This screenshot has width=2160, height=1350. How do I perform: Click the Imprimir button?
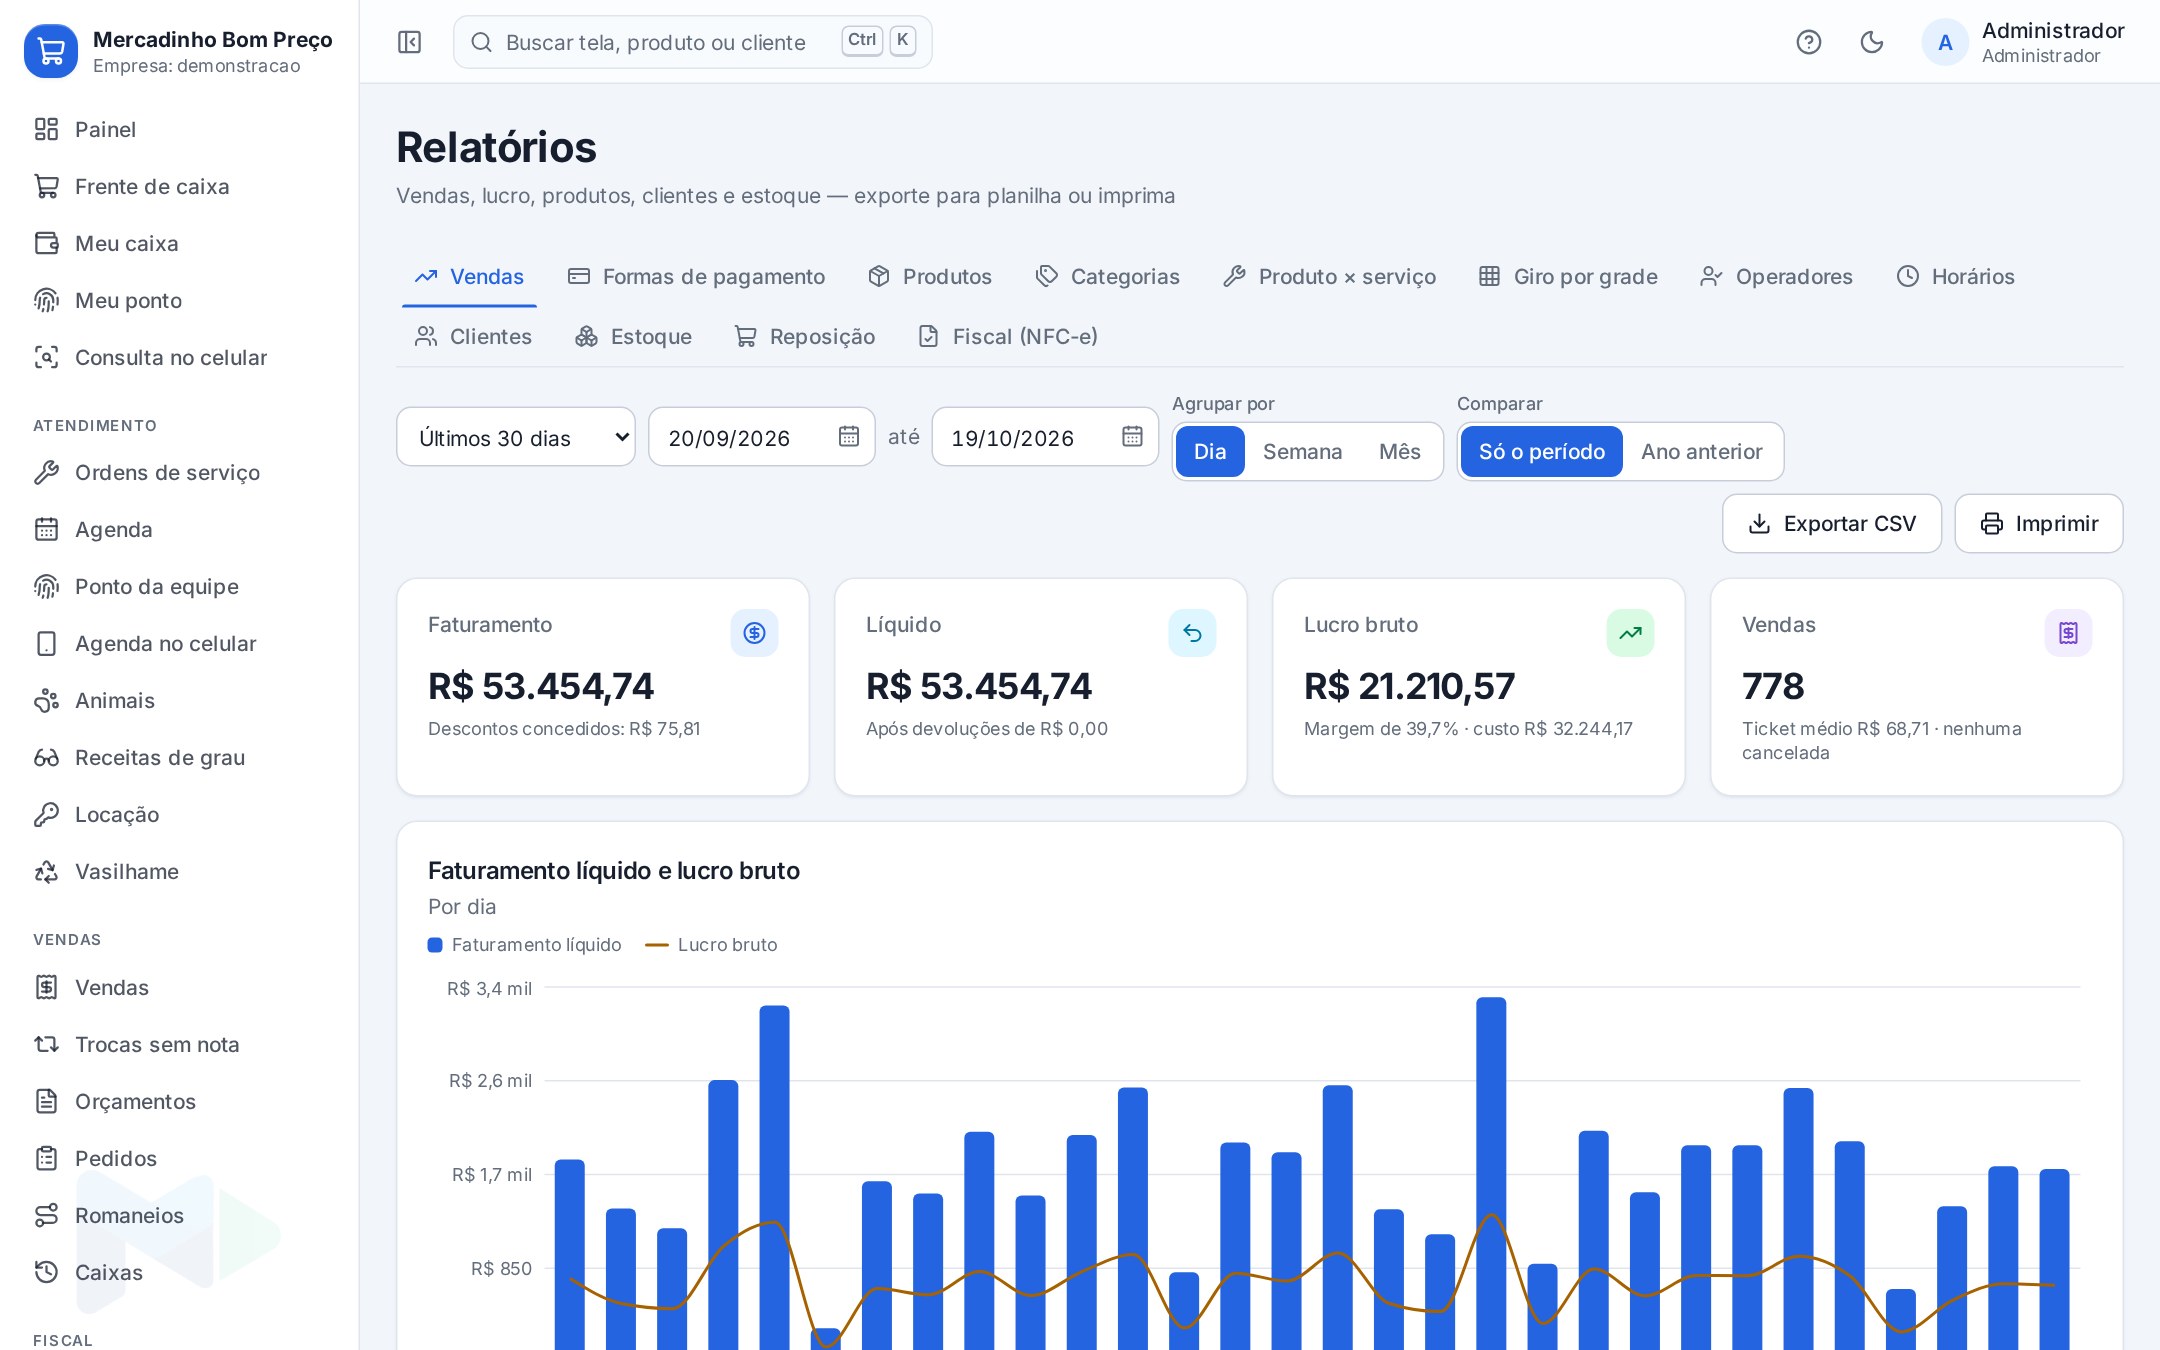pos(2039,523)
